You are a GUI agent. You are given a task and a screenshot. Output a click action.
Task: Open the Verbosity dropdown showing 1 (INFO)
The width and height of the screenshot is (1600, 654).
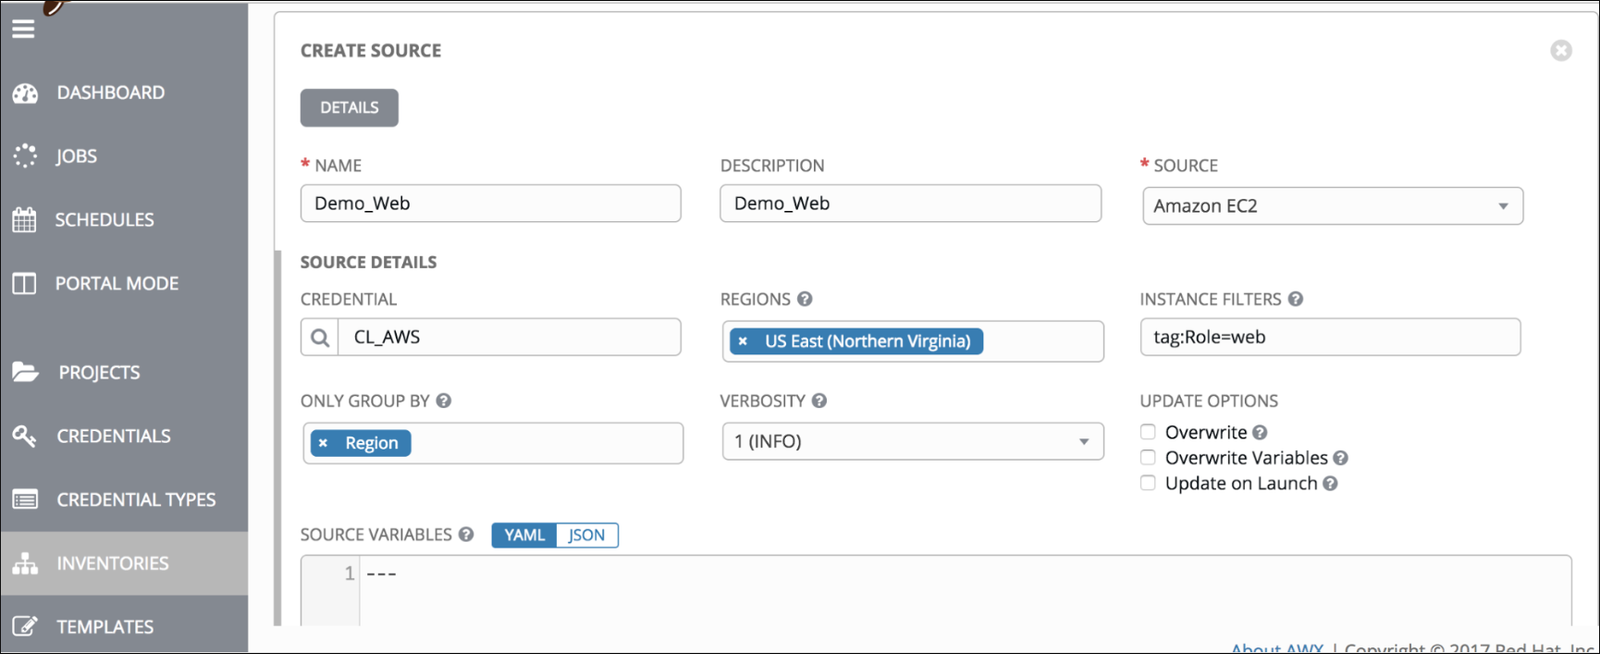pyautogui.click(x=913, y=442)
